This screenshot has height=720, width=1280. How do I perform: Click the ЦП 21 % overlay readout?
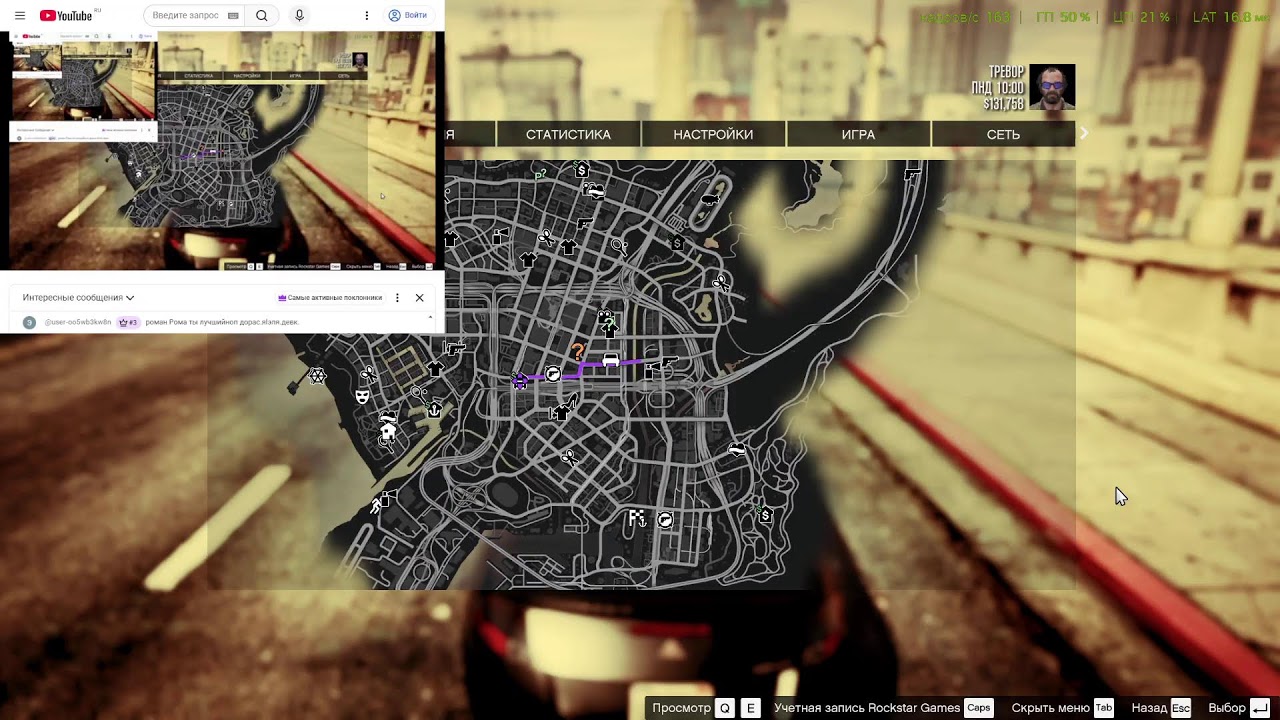coord(1140,17)
